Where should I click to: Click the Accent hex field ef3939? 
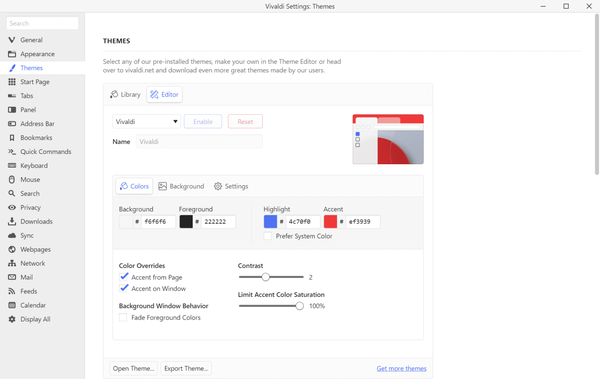pyautogui.click(x=363, y=222)
